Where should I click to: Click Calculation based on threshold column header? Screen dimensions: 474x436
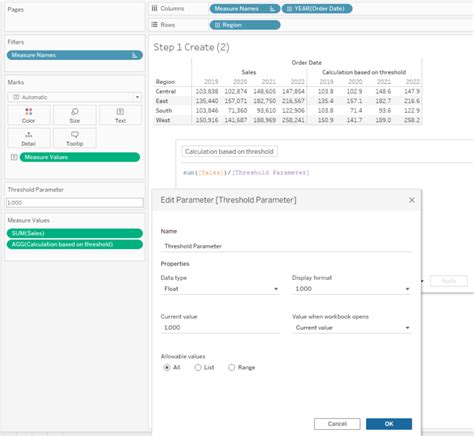pyautogui.click(x=364, y=72)
